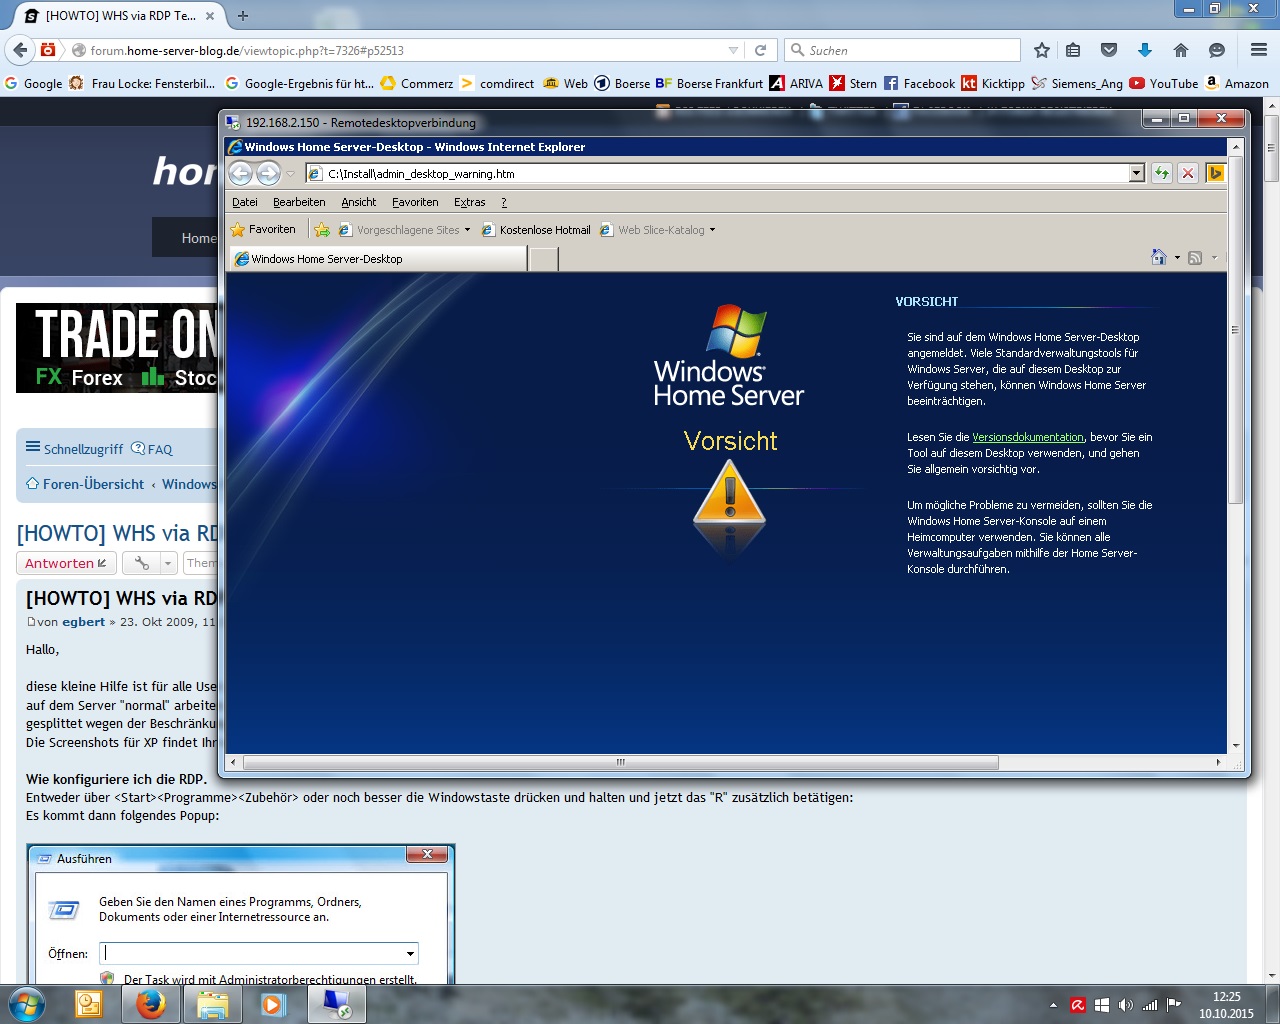Click the Antworten button in the forum
The height and width of the screenshot is (1024, 1280).
pos(66,563)
